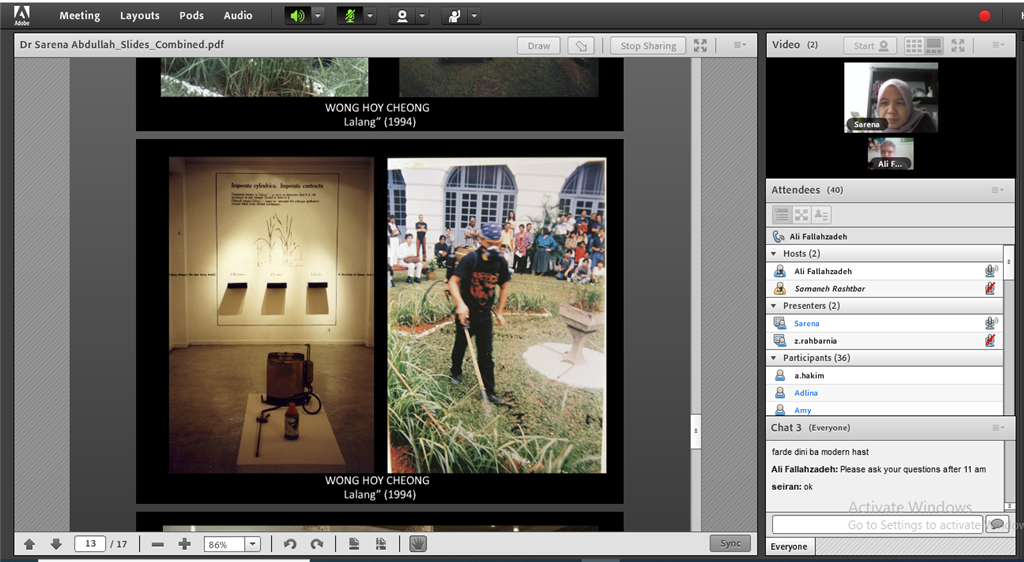Click Stop Sharing button
Image resolution: width=1024 pixels, height=562 pixels.
coord(648,46)
